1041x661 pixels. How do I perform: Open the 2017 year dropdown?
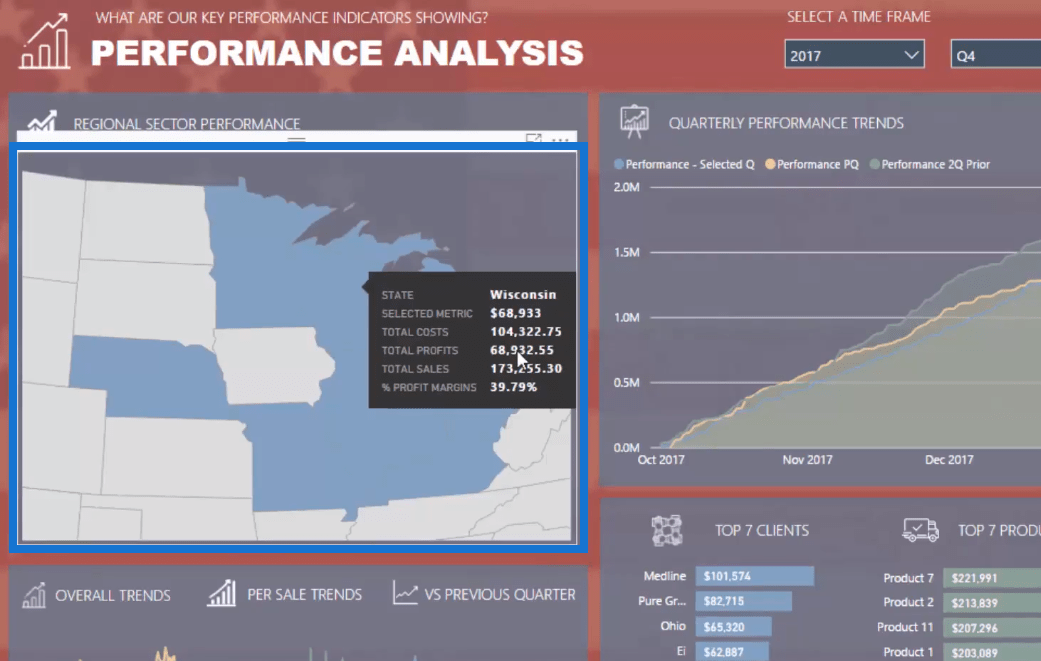point(854,54)
